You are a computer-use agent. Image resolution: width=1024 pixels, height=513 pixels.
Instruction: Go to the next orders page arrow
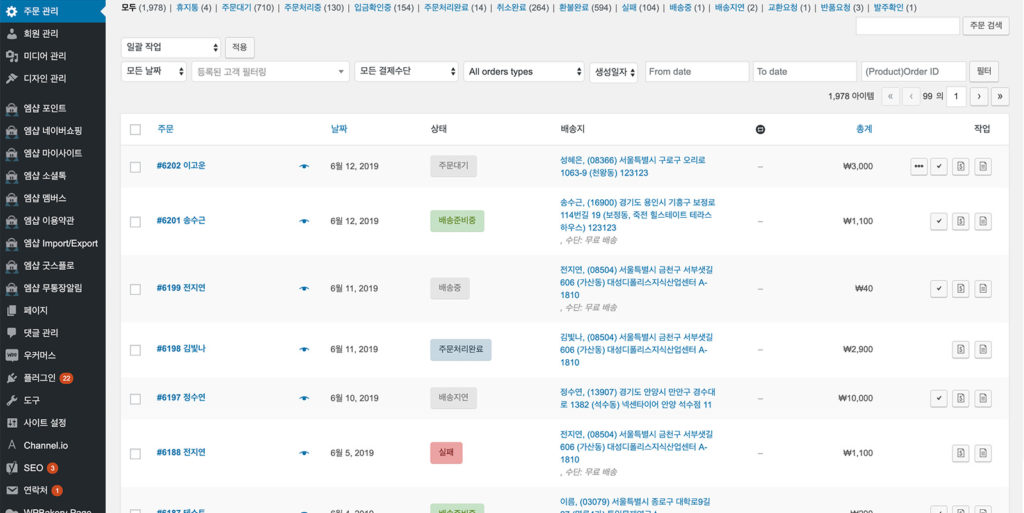(979, 96)
